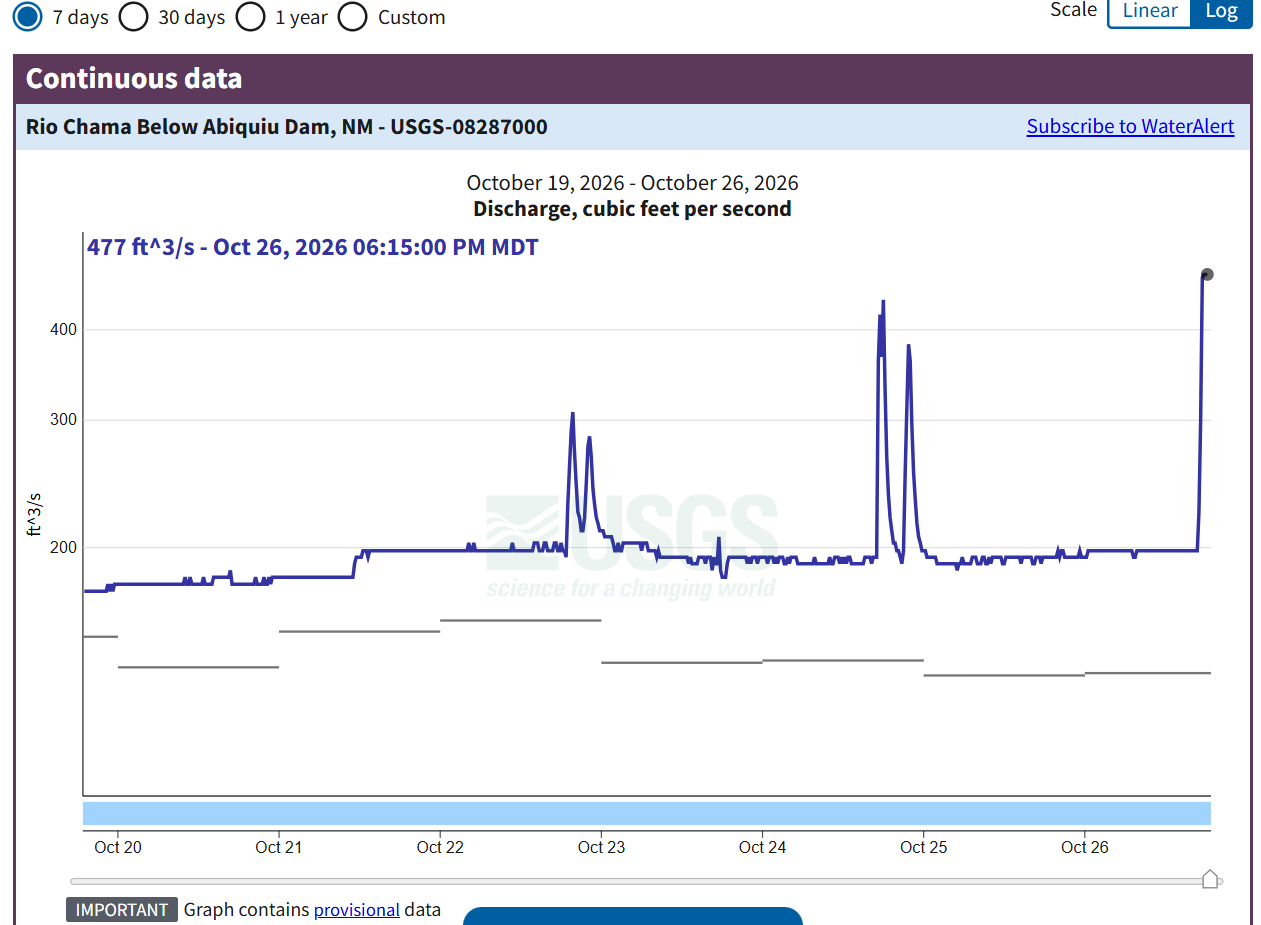Open the provisional data link
This screenshot has height=925, width=1261.
pos(357,910)
